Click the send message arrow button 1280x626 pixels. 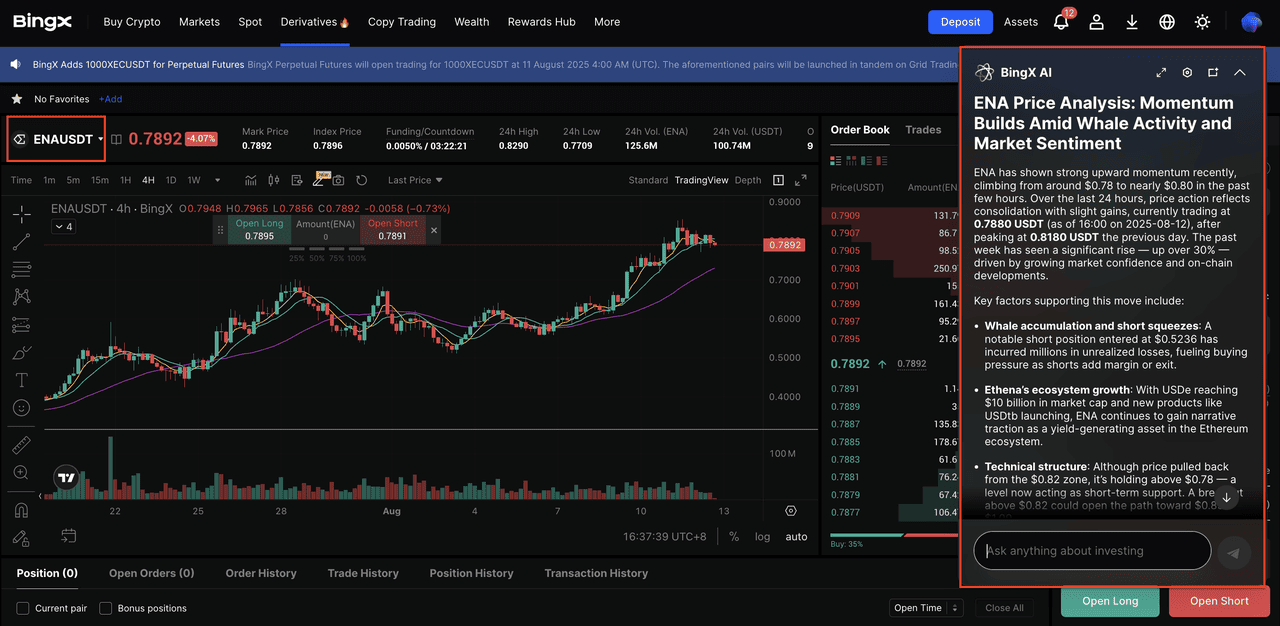pos(1234,552)
